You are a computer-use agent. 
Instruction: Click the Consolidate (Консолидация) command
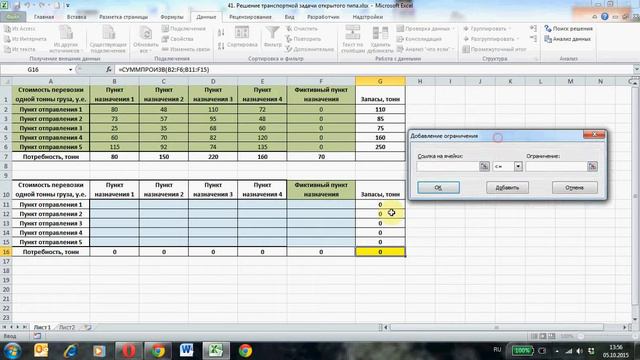[419, 39]
